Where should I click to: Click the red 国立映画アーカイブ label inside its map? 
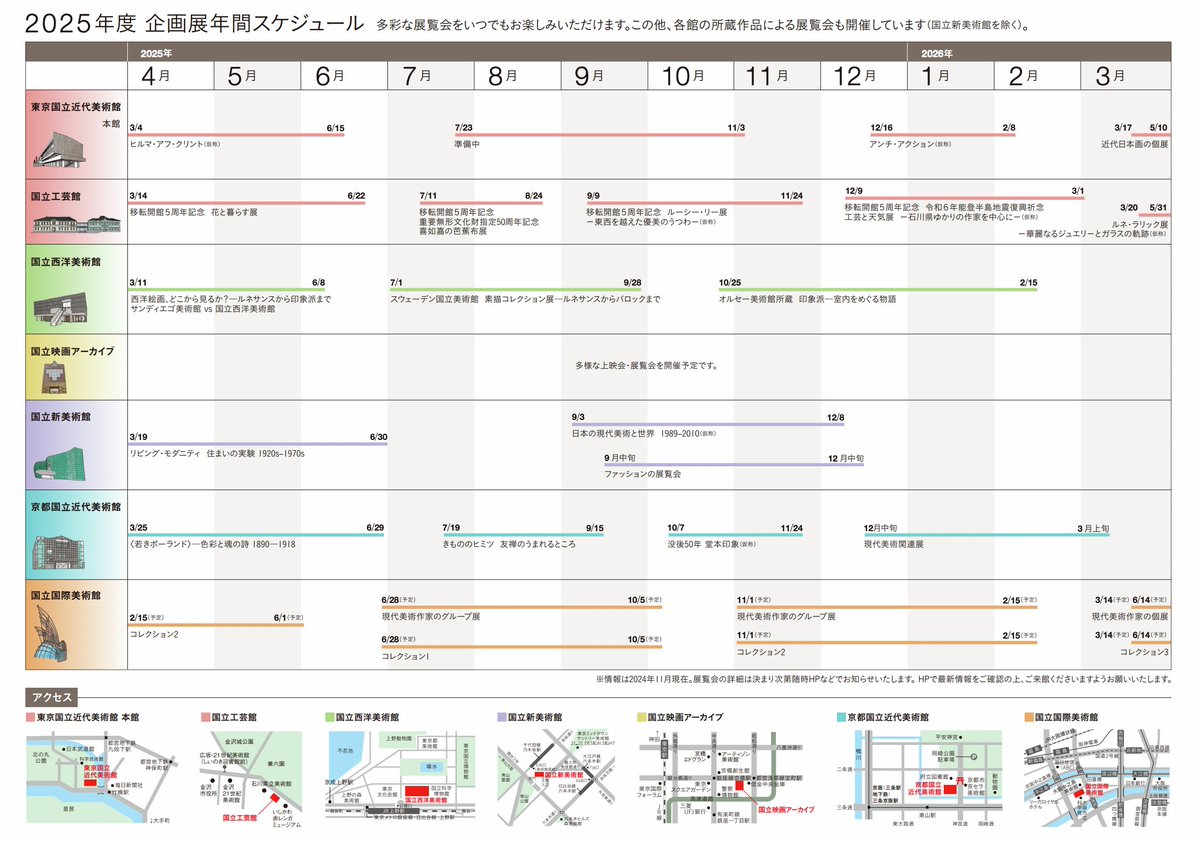point(784,808)
